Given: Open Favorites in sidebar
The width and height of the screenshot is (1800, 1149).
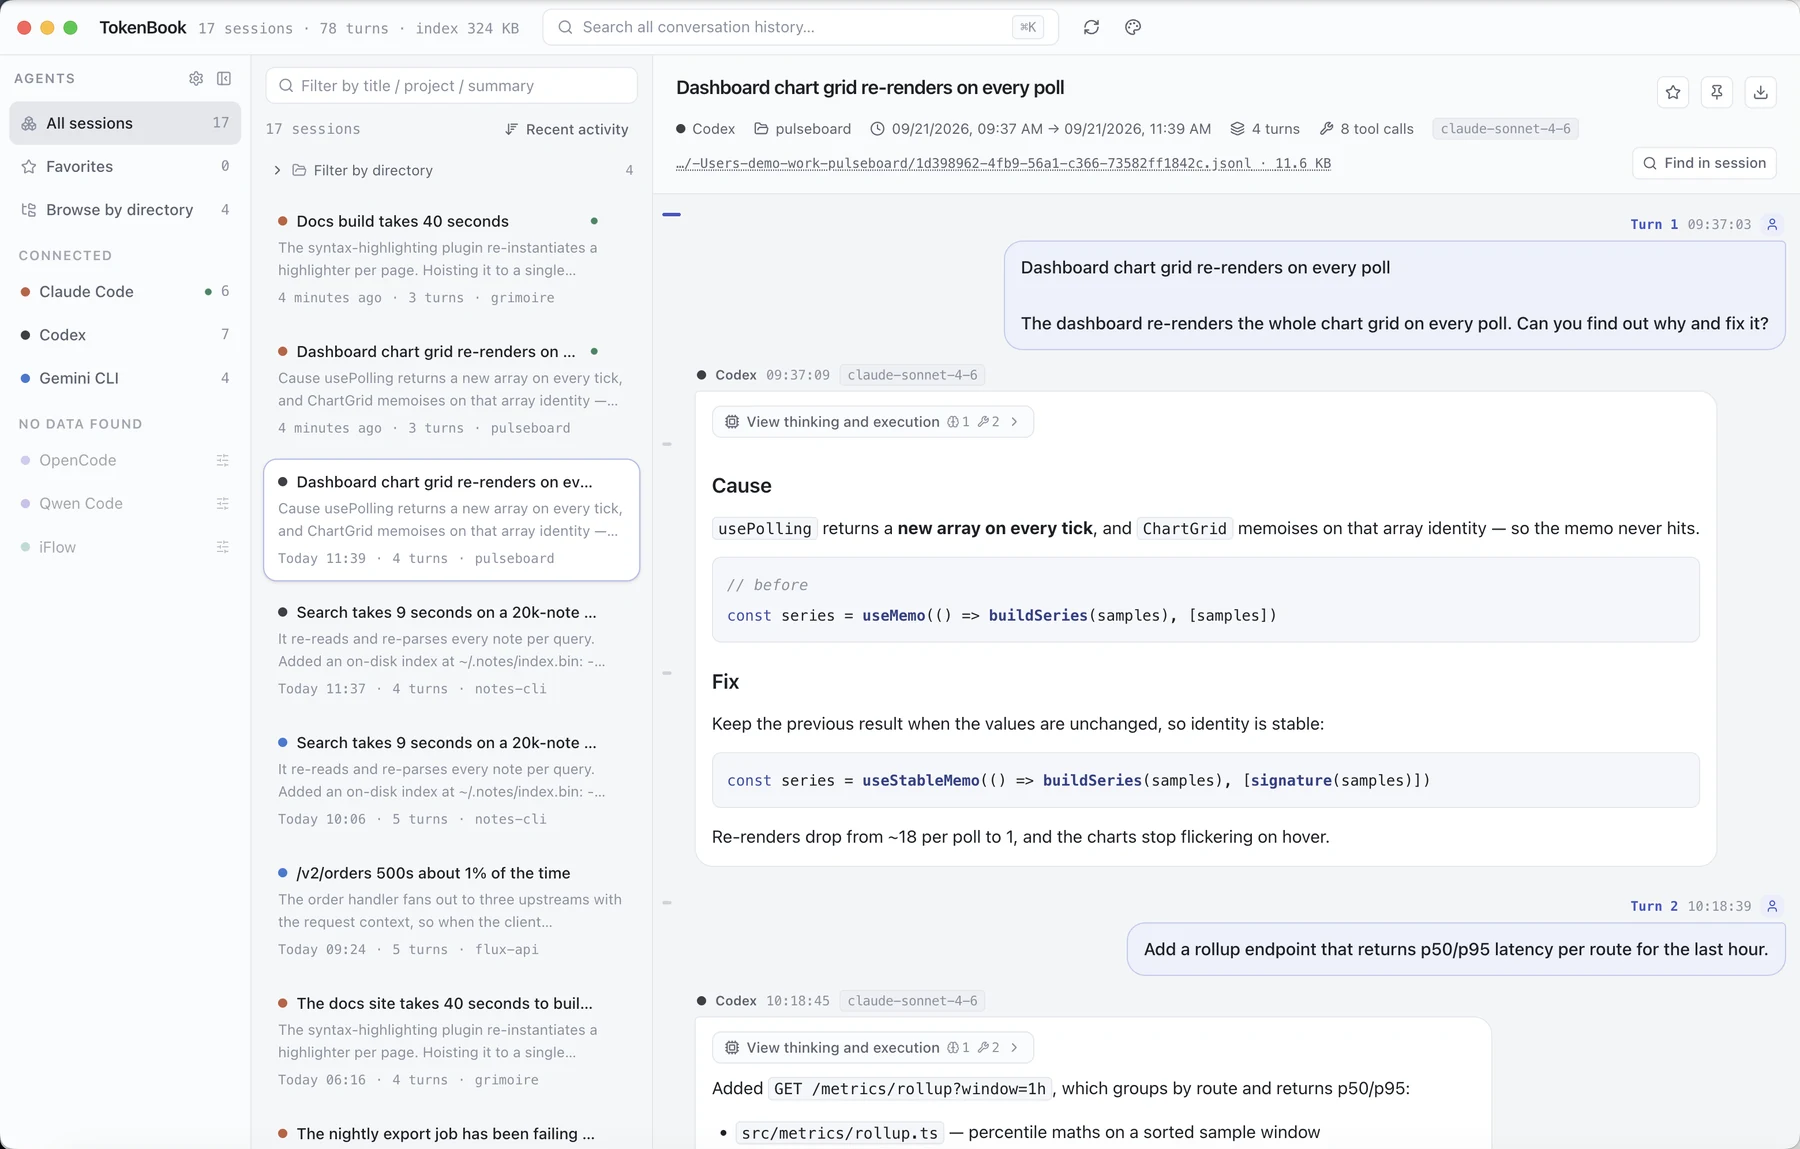Looking at the screenshot, I should coord(125,166).
